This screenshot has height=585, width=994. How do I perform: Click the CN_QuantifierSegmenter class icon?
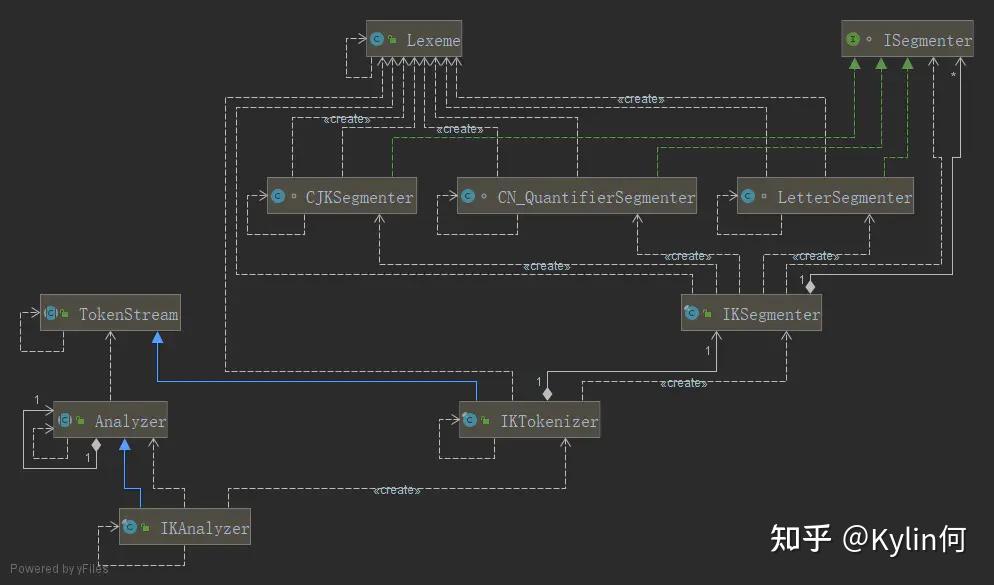468,196
